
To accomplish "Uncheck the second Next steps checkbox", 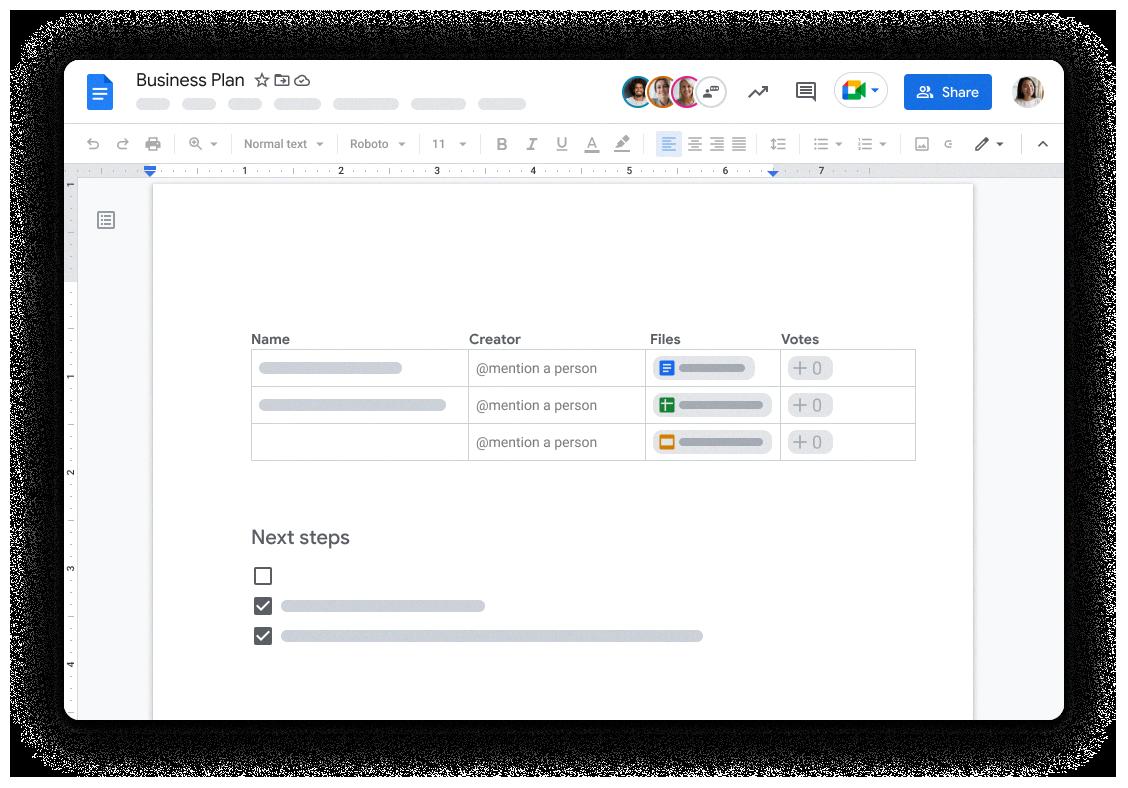I will point(263,605).
